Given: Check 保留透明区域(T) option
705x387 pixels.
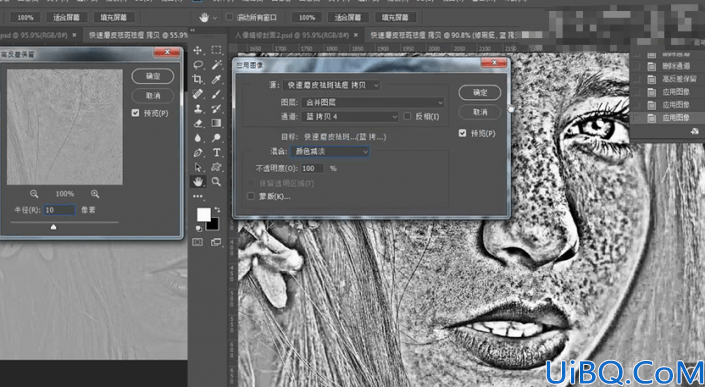Looking at the screenshot, I should (251, 183).
